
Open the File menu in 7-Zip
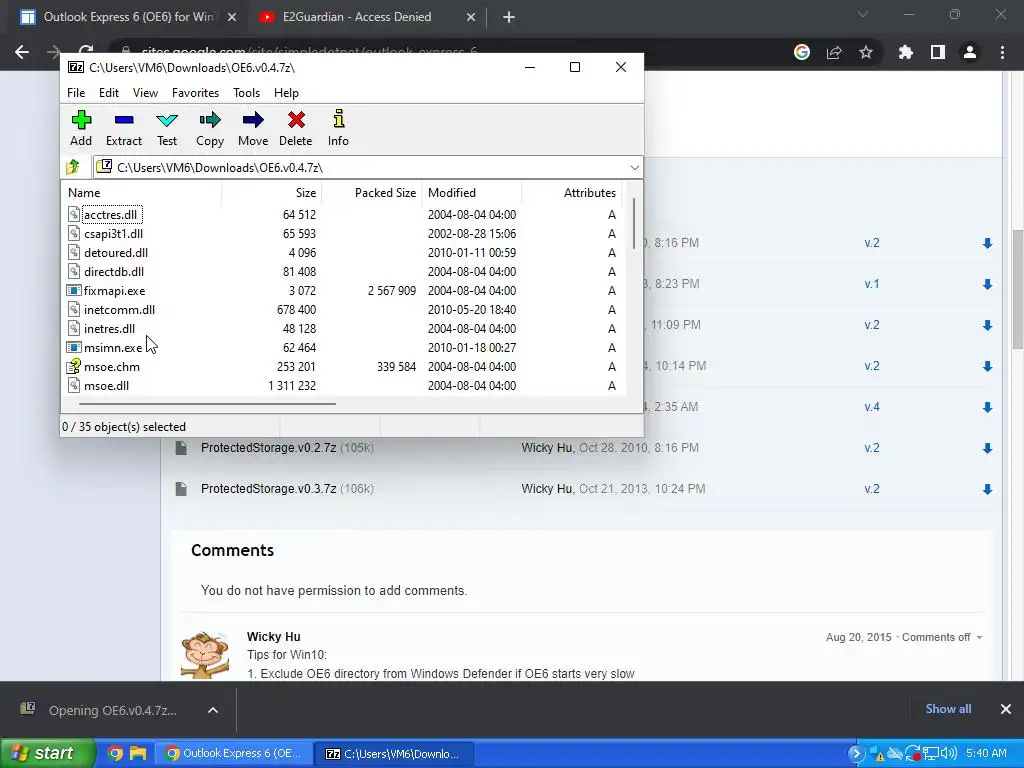point(76,93)
